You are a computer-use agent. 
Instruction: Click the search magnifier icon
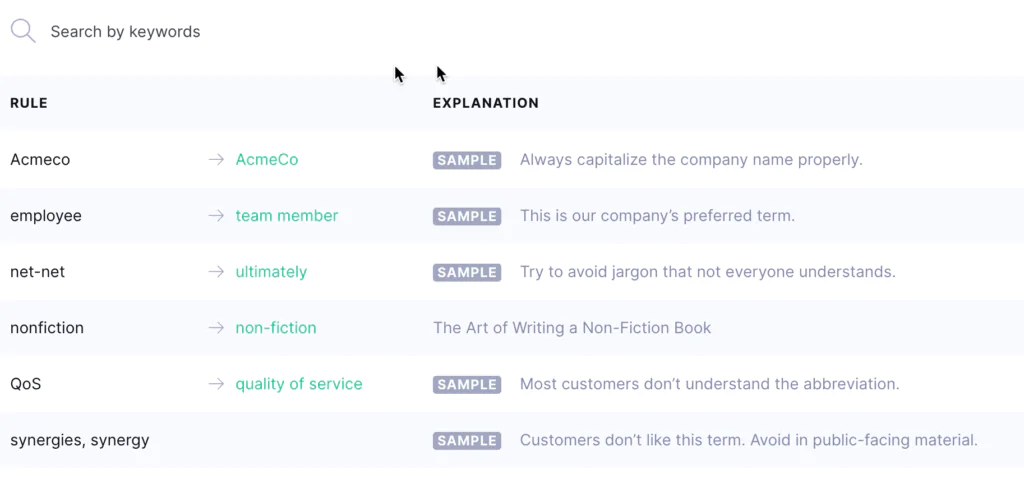(x=22, y=31)
